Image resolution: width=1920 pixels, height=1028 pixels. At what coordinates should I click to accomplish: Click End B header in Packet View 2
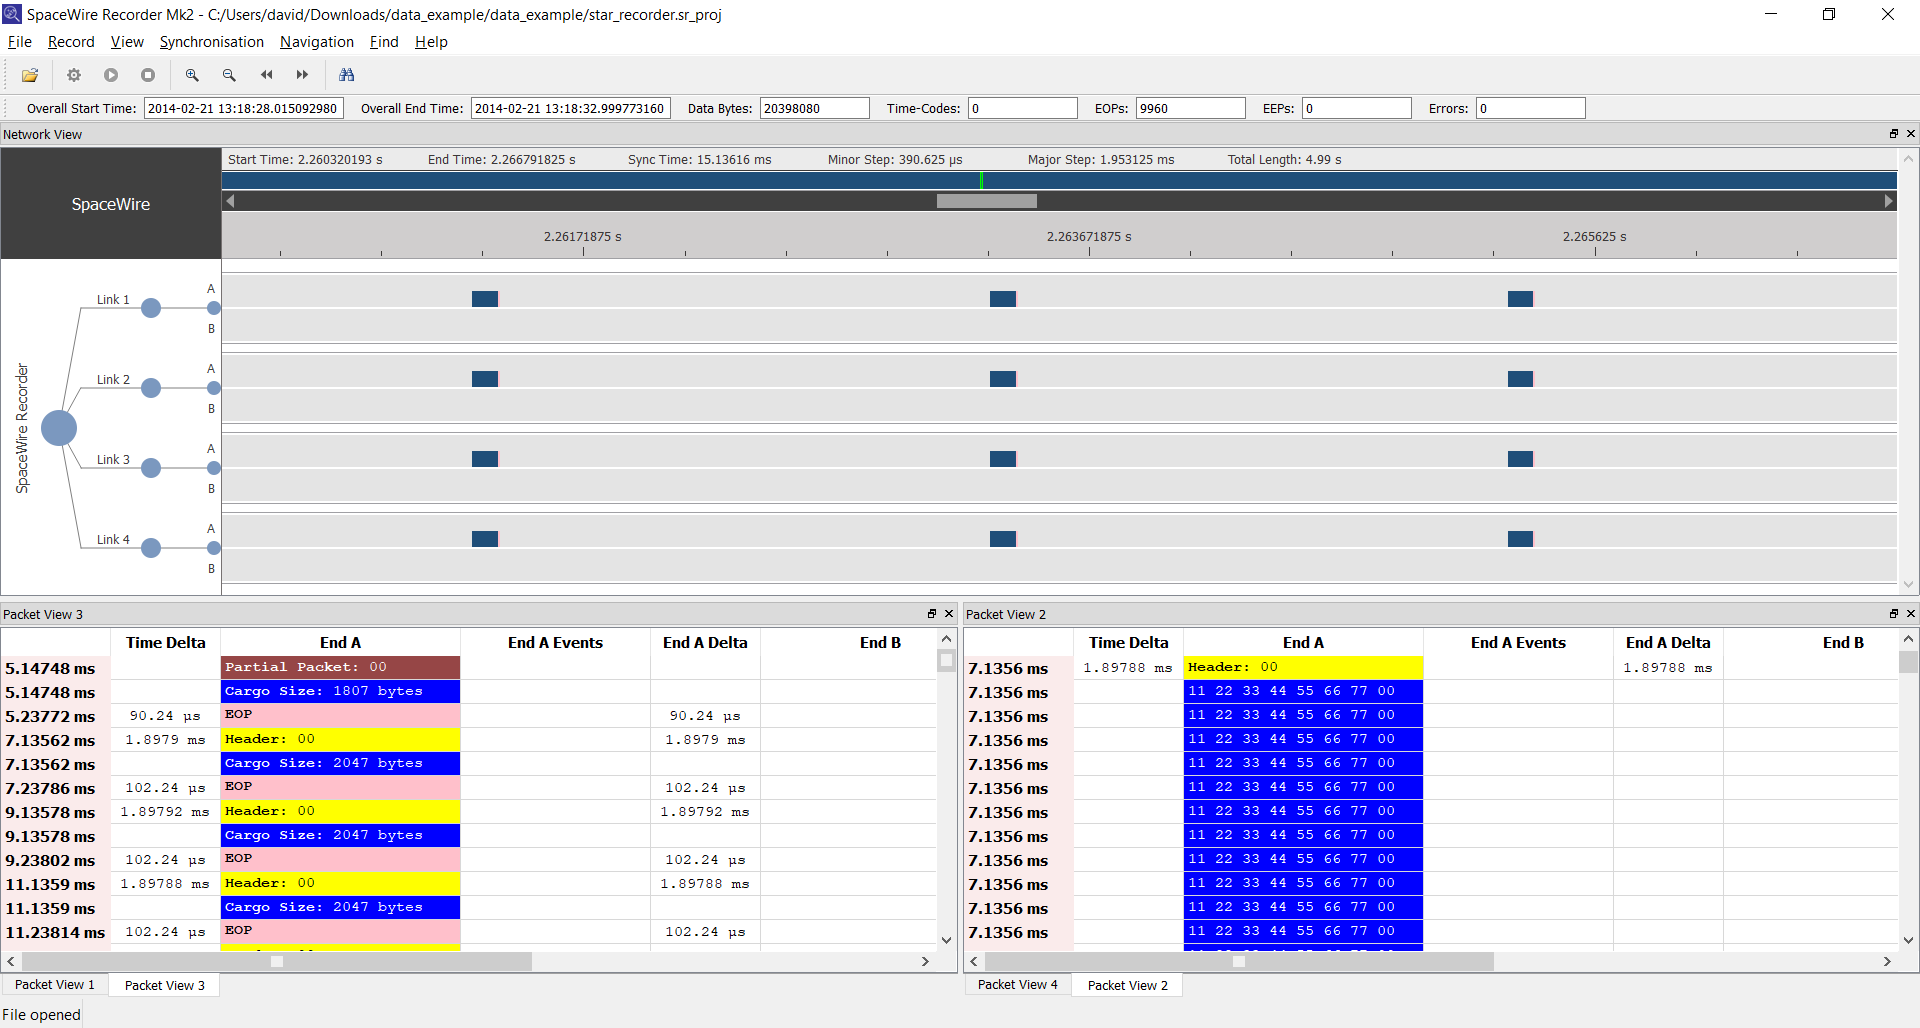(x=1843, y=643)
